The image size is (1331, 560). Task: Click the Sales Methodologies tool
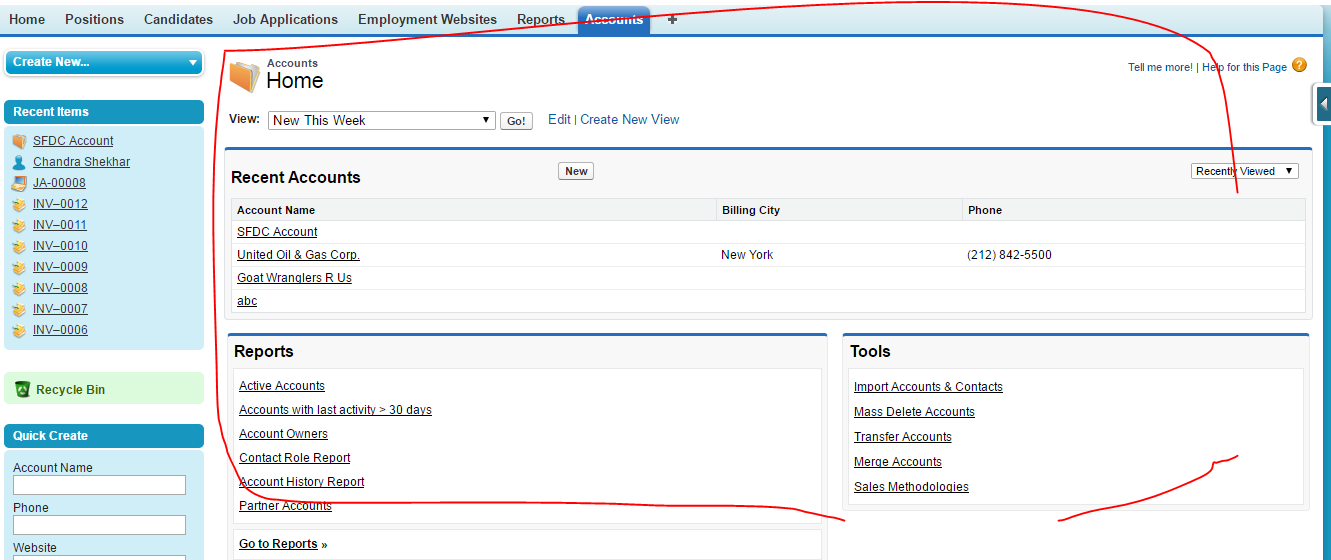(911, 486)
